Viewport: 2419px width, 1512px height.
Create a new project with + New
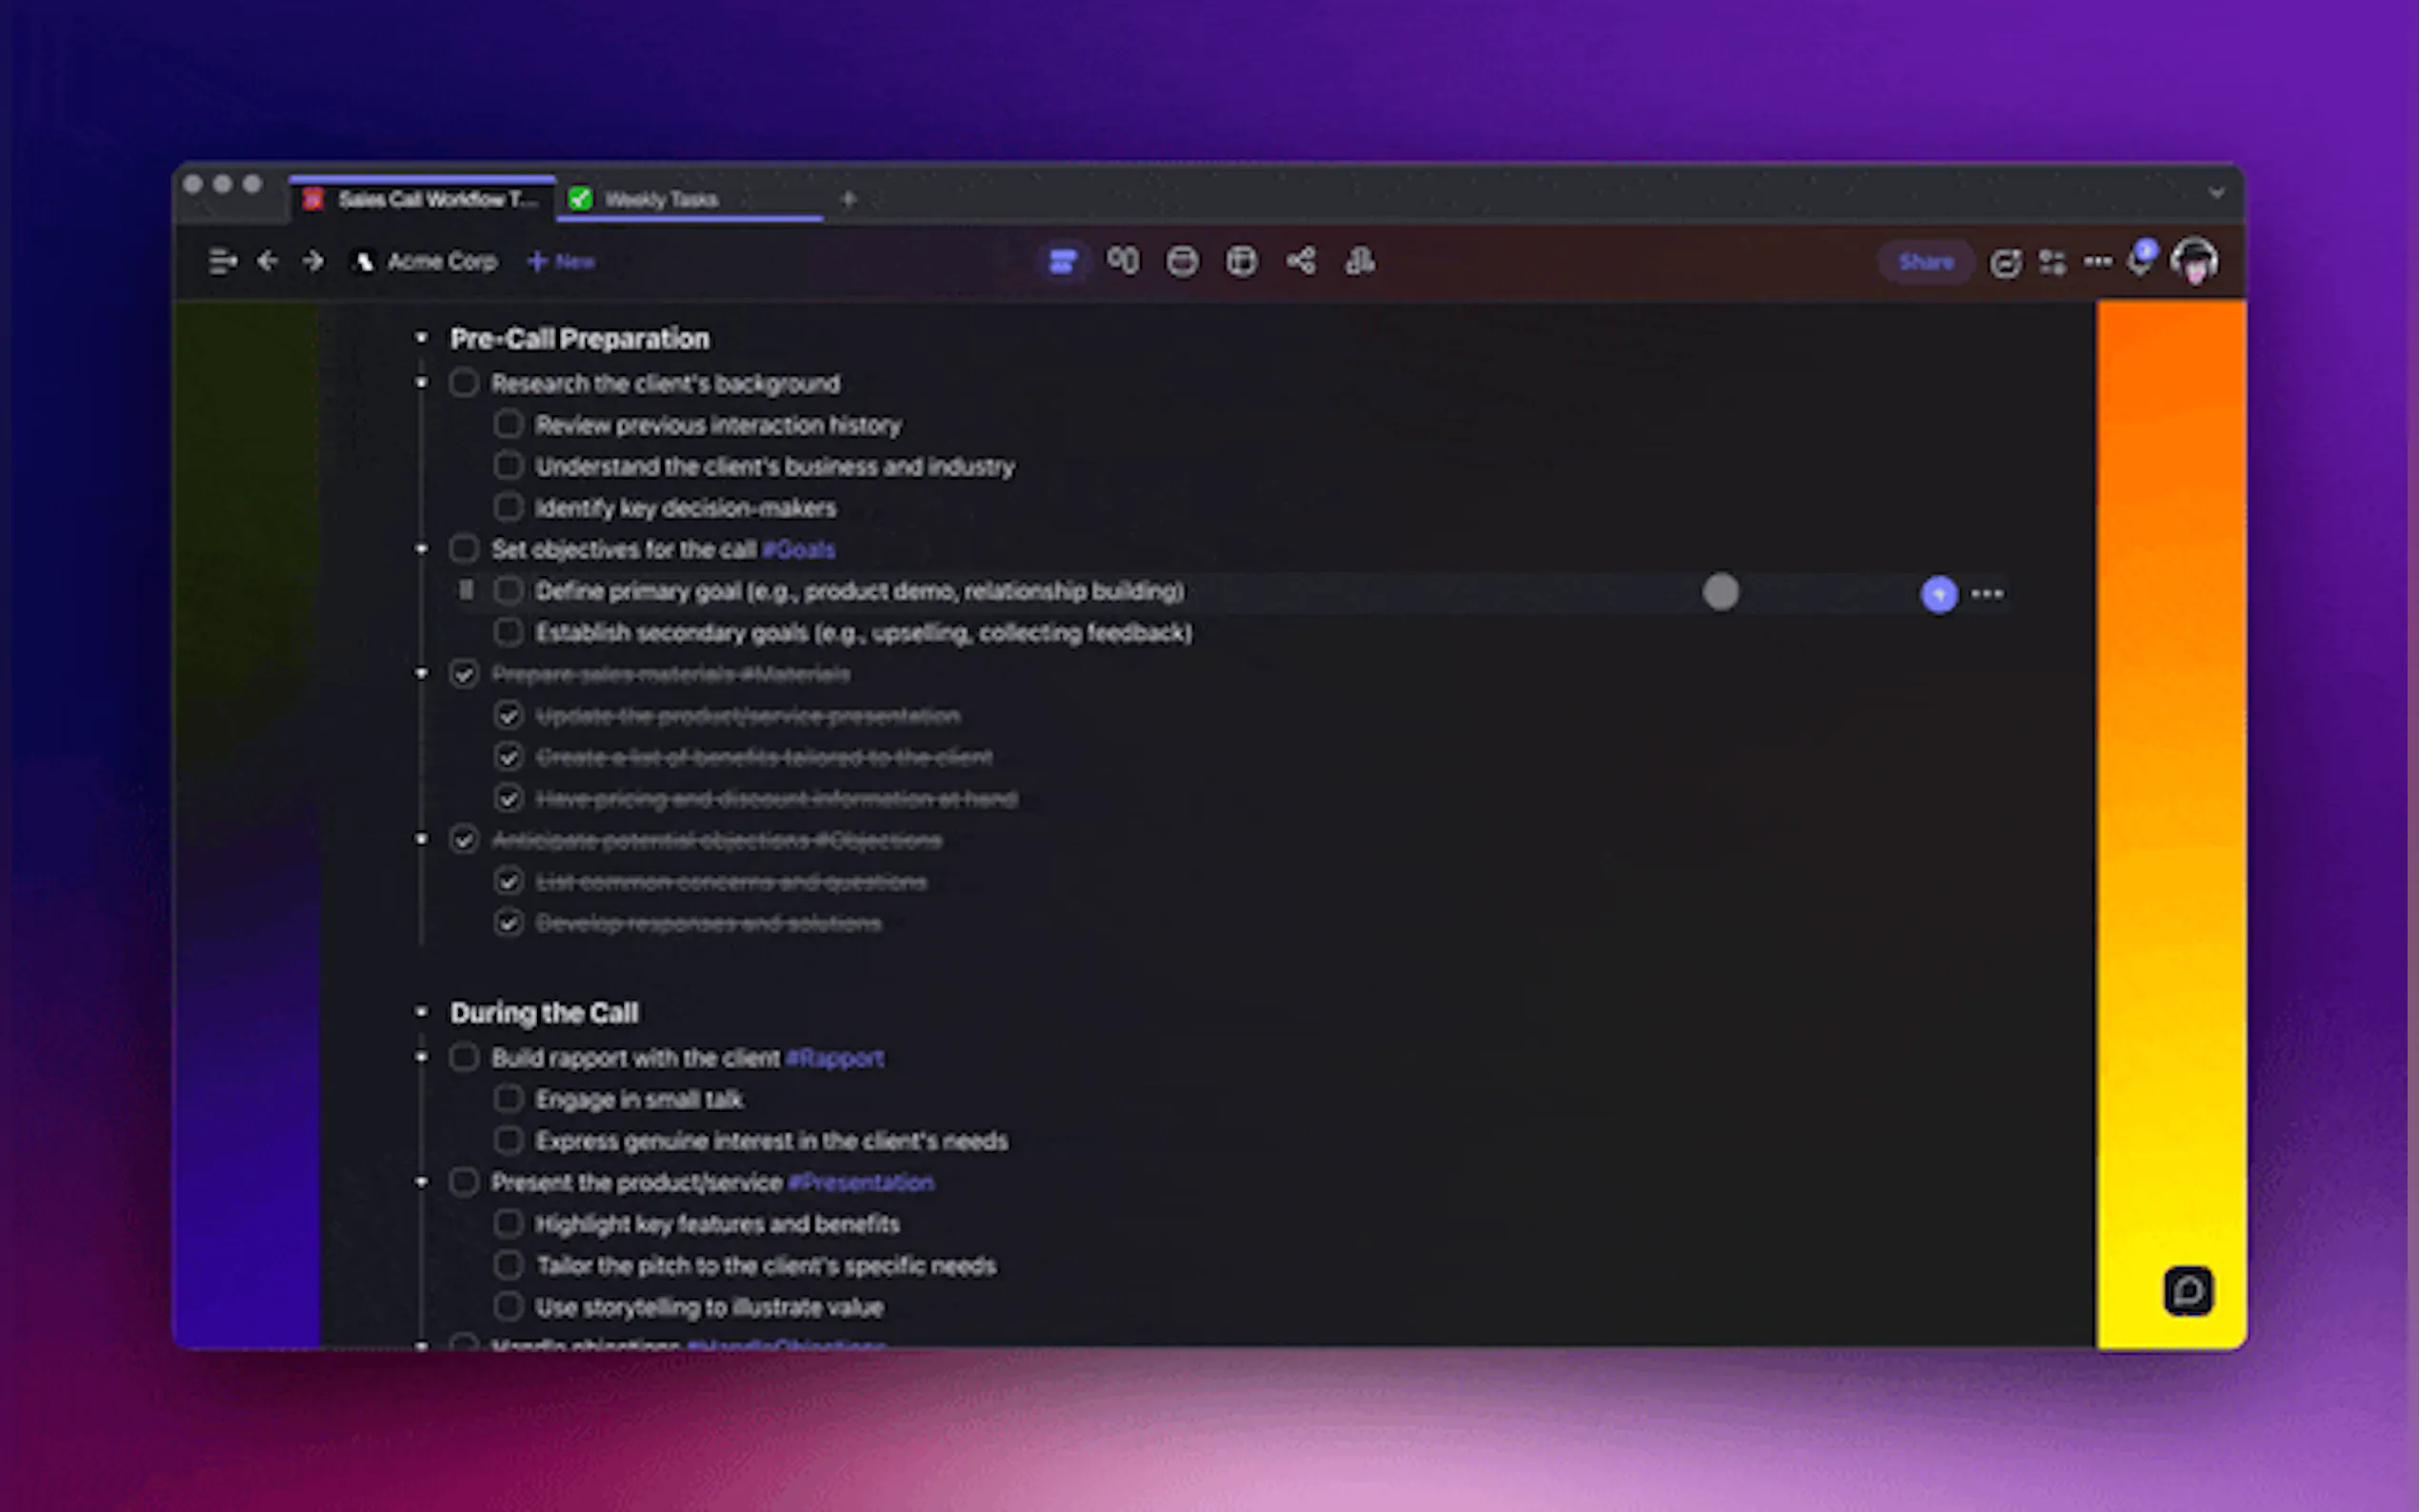click(x=561, y=262)
